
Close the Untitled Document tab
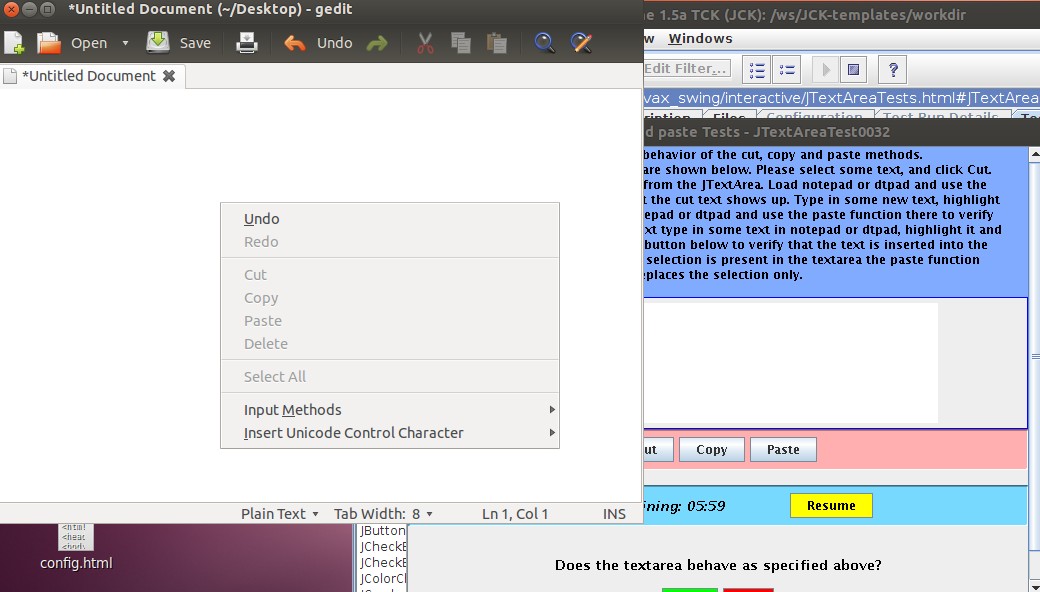[x=169, y=76]
